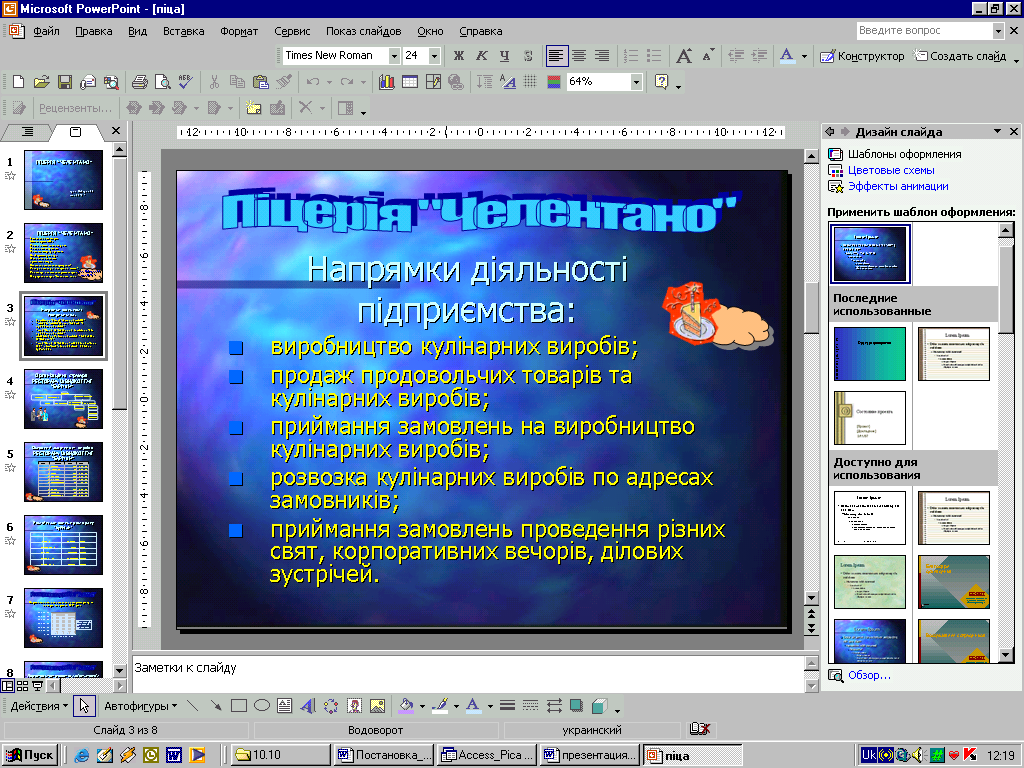Screen dimensions: 1024x768
Task: Open the font size dropdown
Action: coord(434,56)
